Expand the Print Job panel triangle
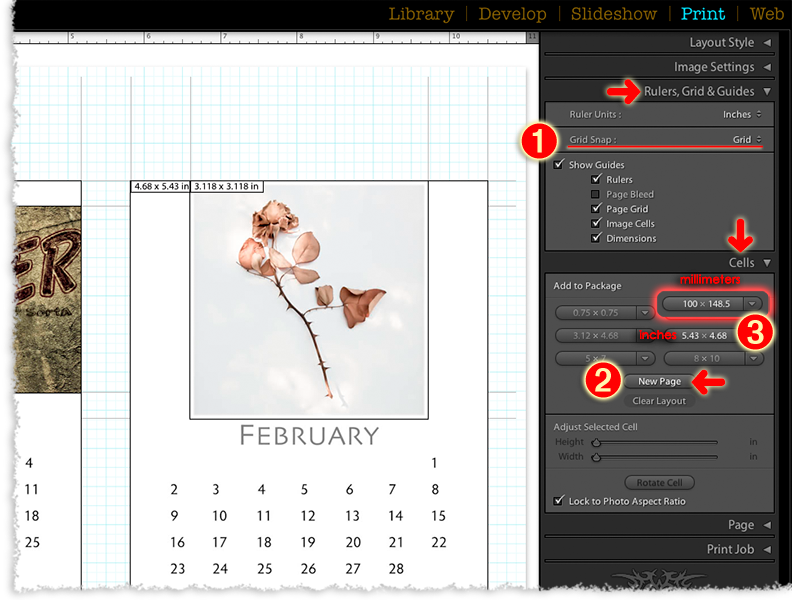 [x=767, y=549]
